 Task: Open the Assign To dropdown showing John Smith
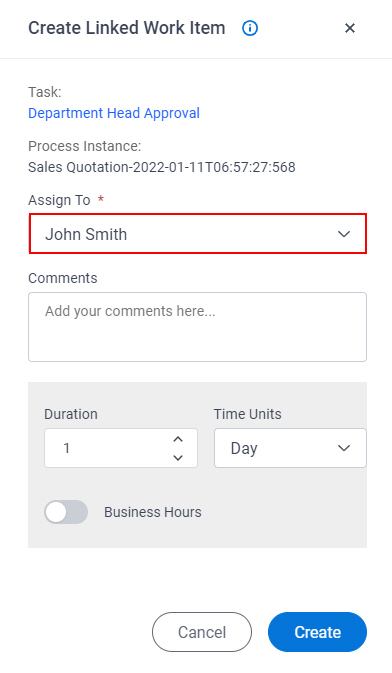pos(198,234)
